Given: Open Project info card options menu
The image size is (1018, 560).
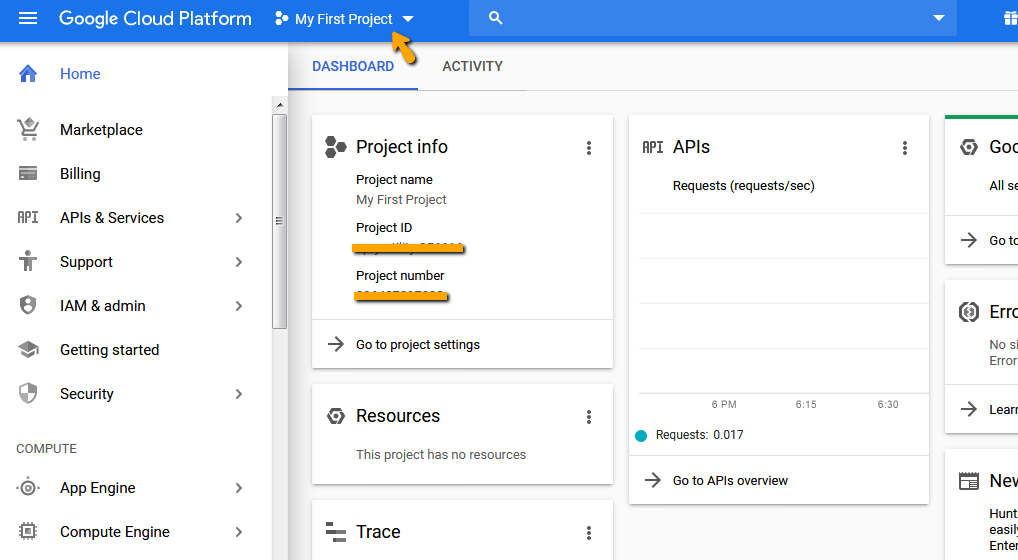Looking at the screenshot, I should tap(589, 148).
